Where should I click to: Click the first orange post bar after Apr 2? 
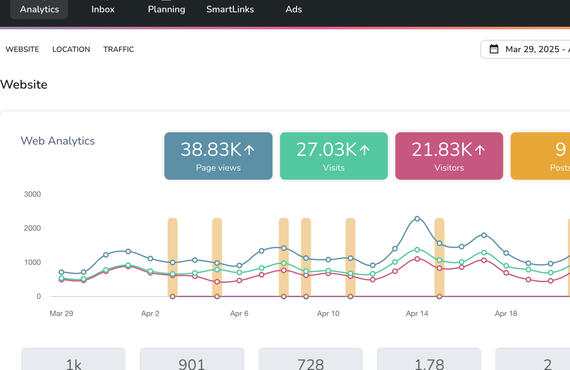point(173,257)
